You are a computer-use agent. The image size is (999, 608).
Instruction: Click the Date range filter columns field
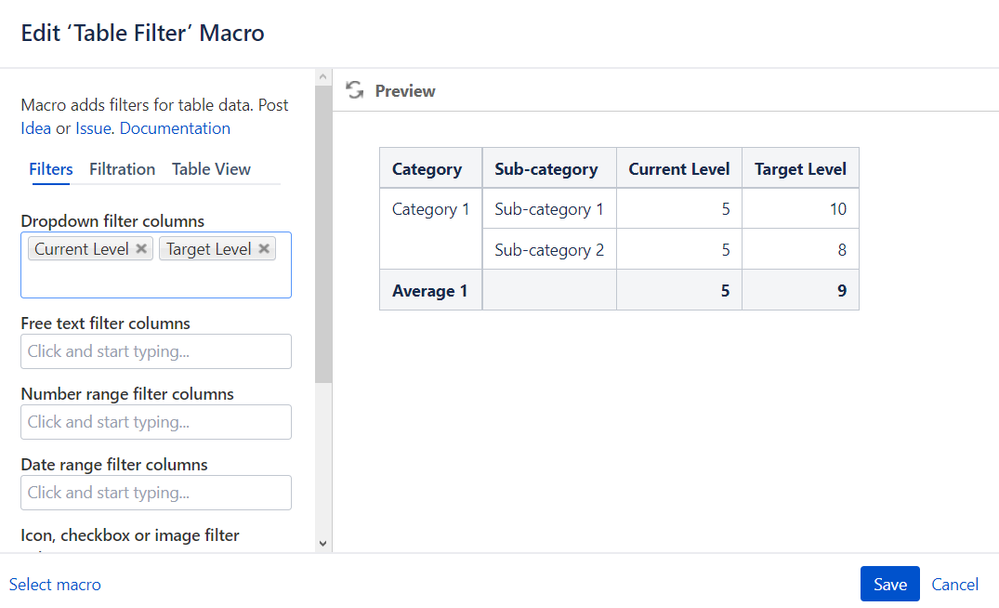tap(156, 493)
